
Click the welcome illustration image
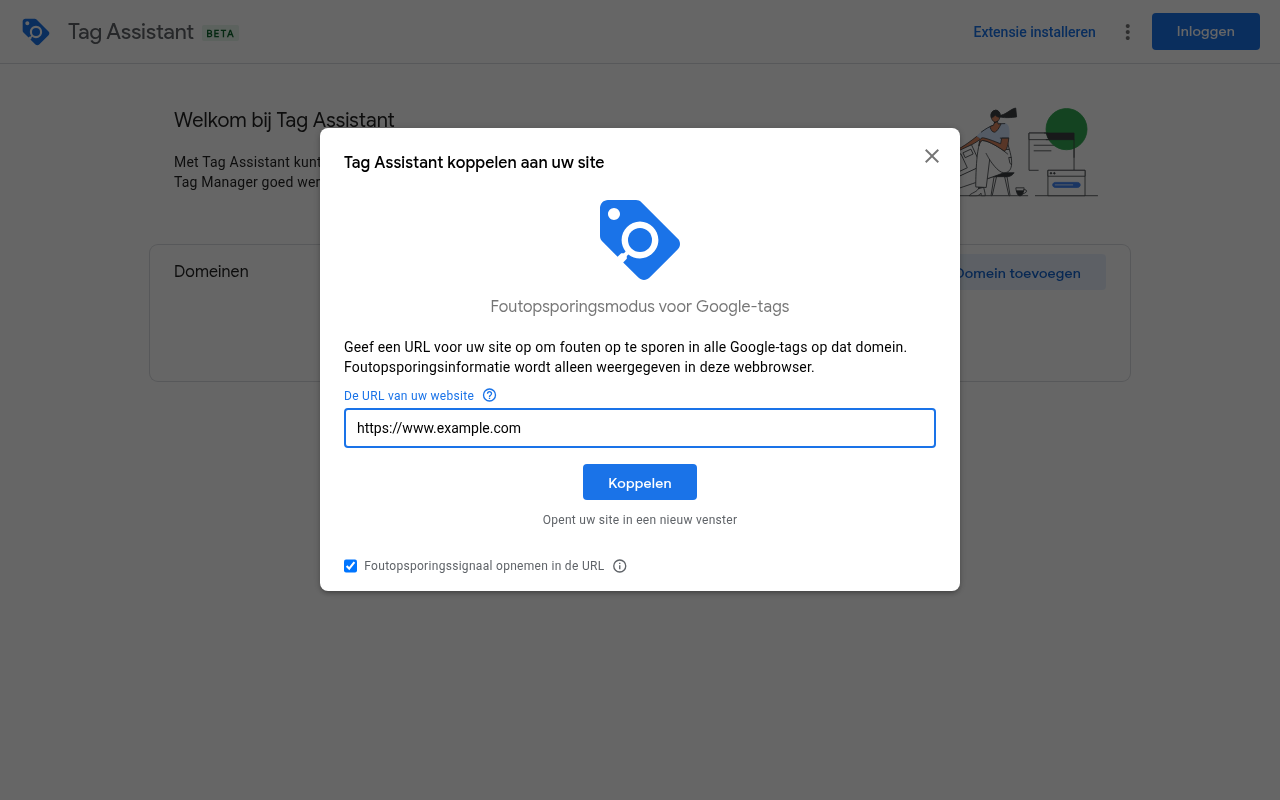[1028, 152]
